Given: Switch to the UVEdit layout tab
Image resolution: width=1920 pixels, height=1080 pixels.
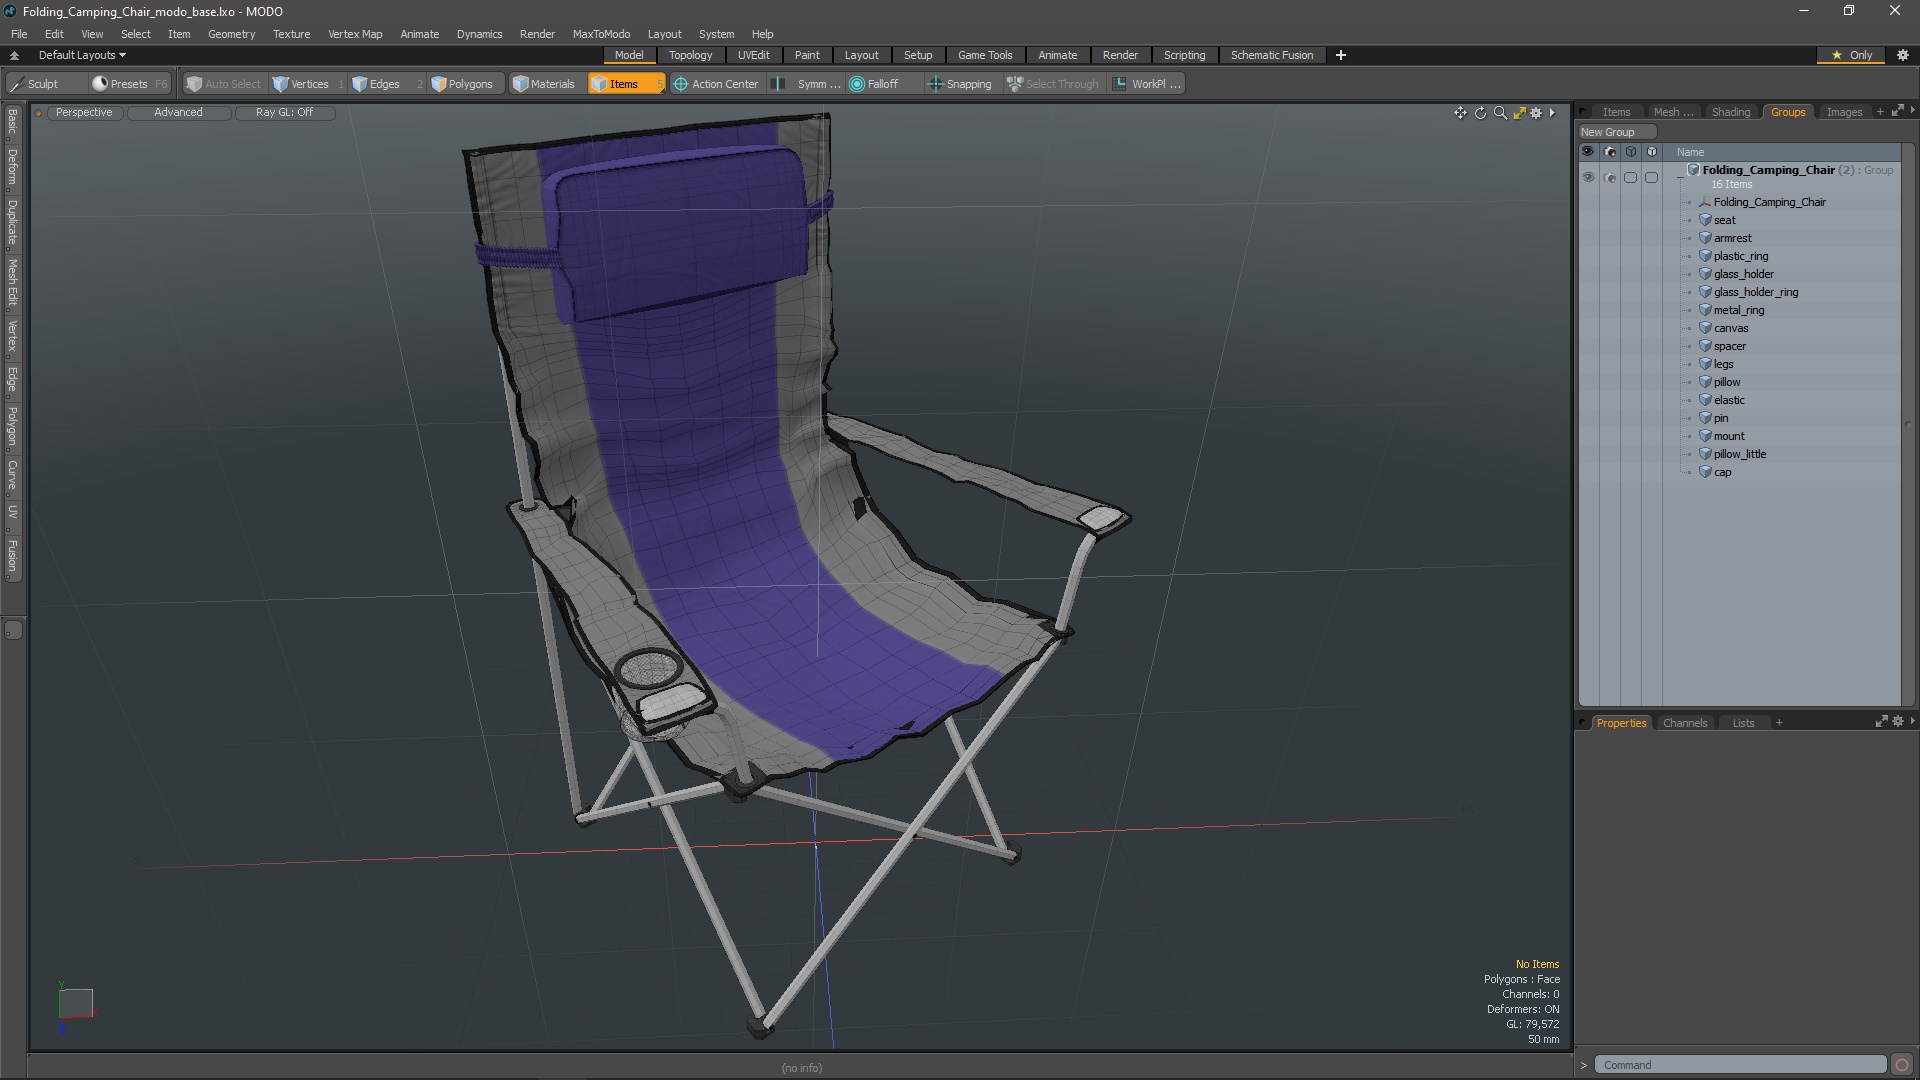Looking at the screenshot, I should tap(753, 55).
